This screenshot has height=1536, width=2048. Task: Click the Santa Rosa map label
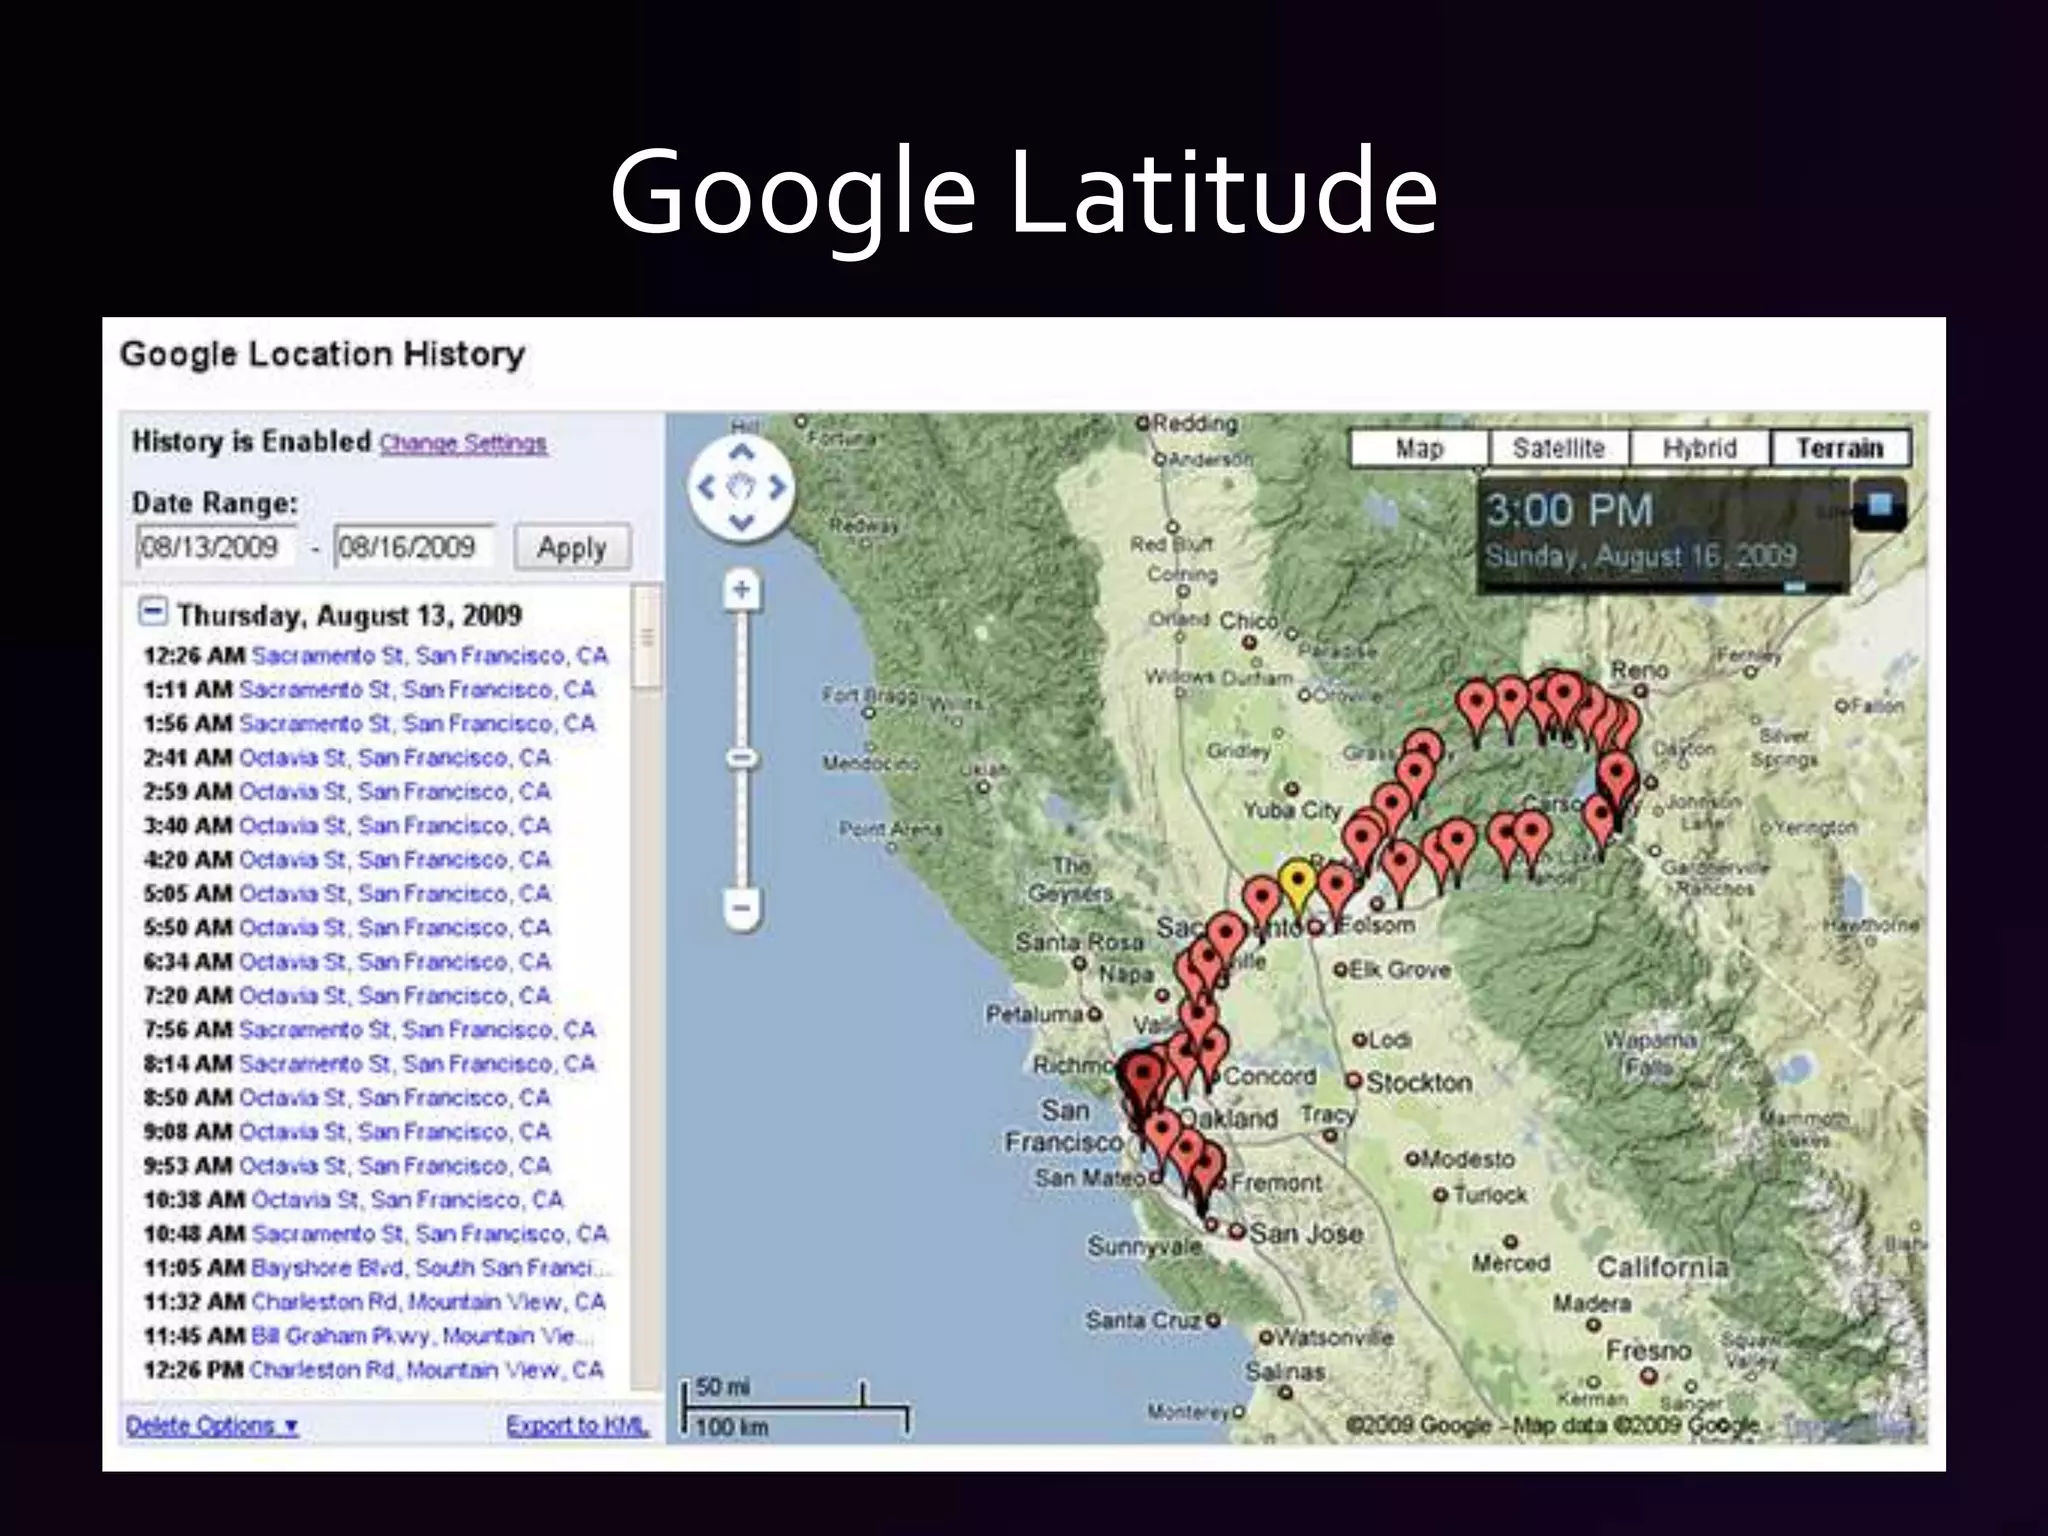coord(1079,942)
